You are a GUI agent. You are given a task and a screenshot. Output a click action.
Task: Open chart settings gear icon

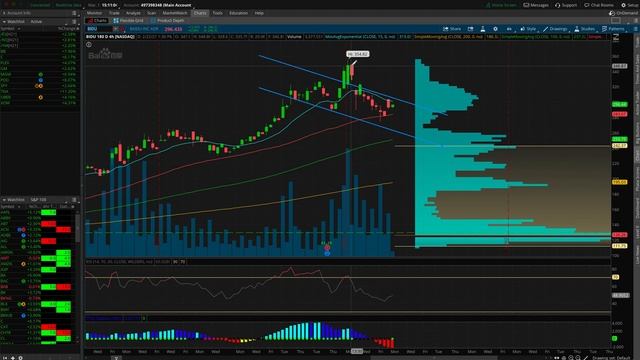[495, 29]
